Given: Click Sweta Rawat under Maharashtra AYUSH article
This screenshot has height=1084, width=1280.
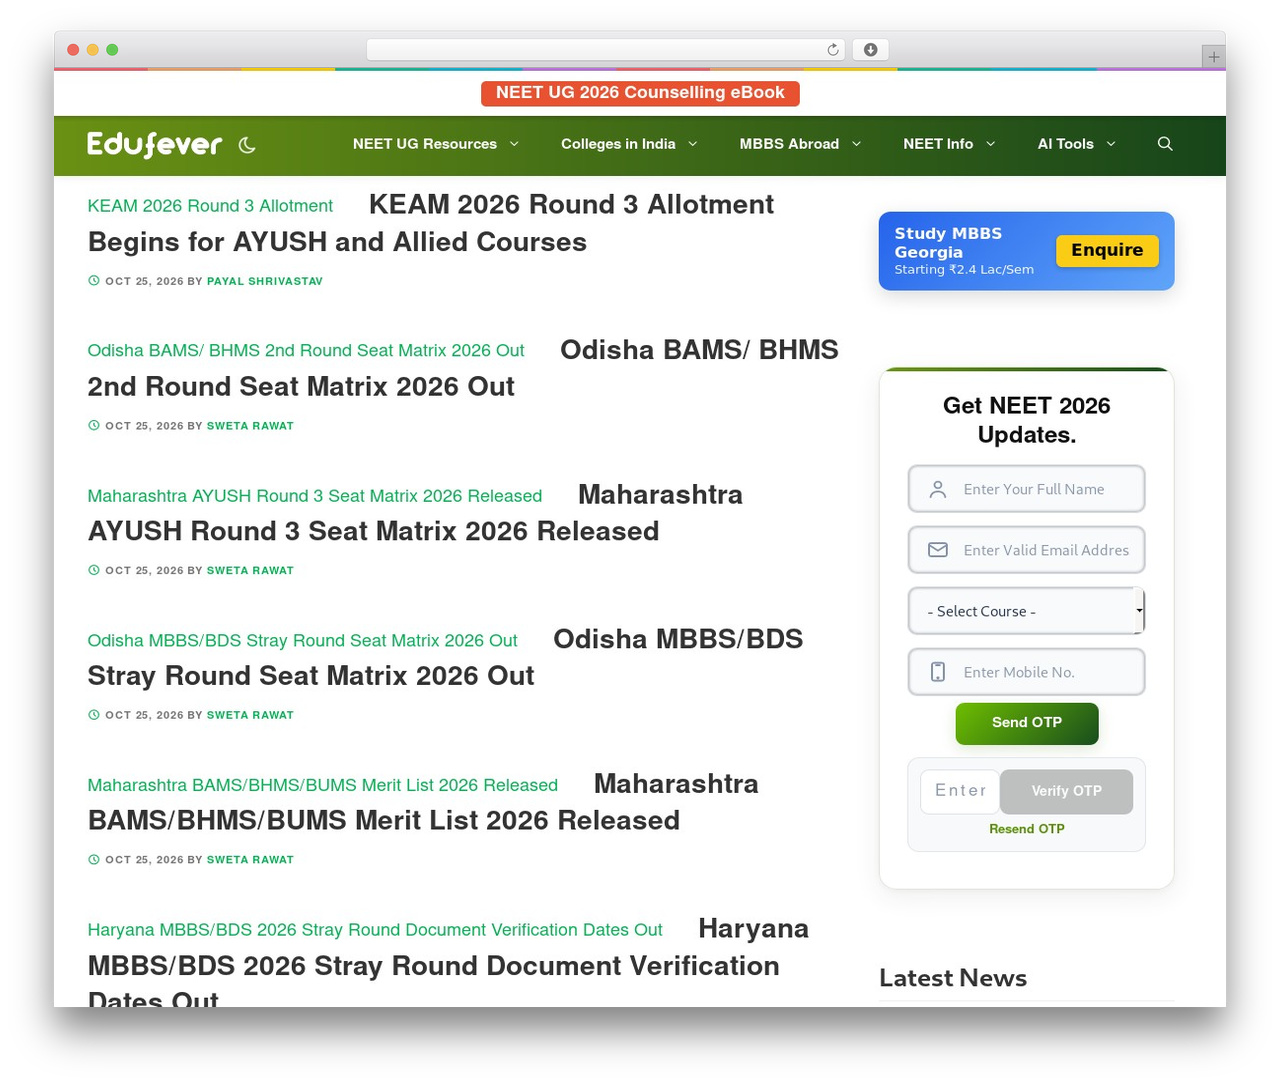Looking at the screenshot, I should point(250,571).
